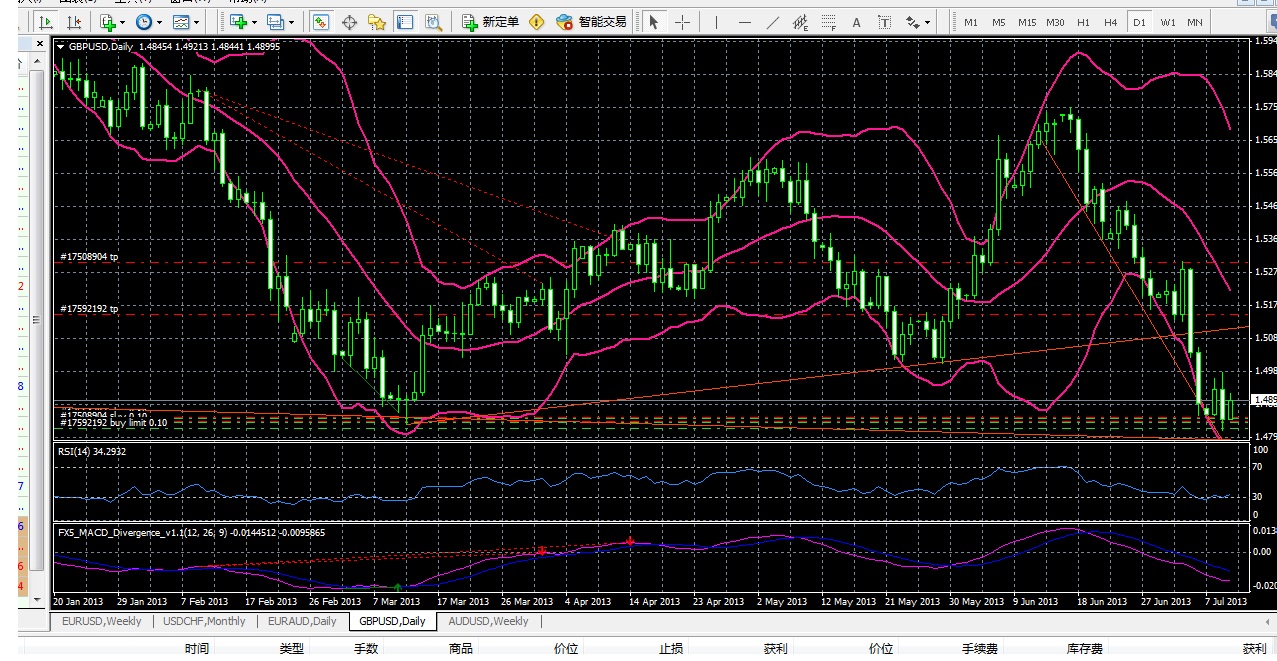Open the AUDUSD,Weekly chart tab
The image size is (1277, 661).
pyautogui.click(x=488, y=621)
